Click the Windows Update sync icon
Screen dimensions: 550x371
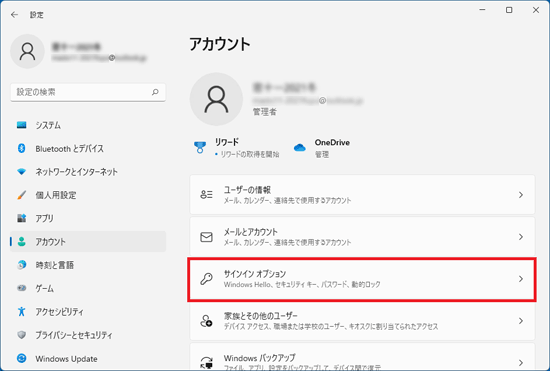tap(21, 358)
